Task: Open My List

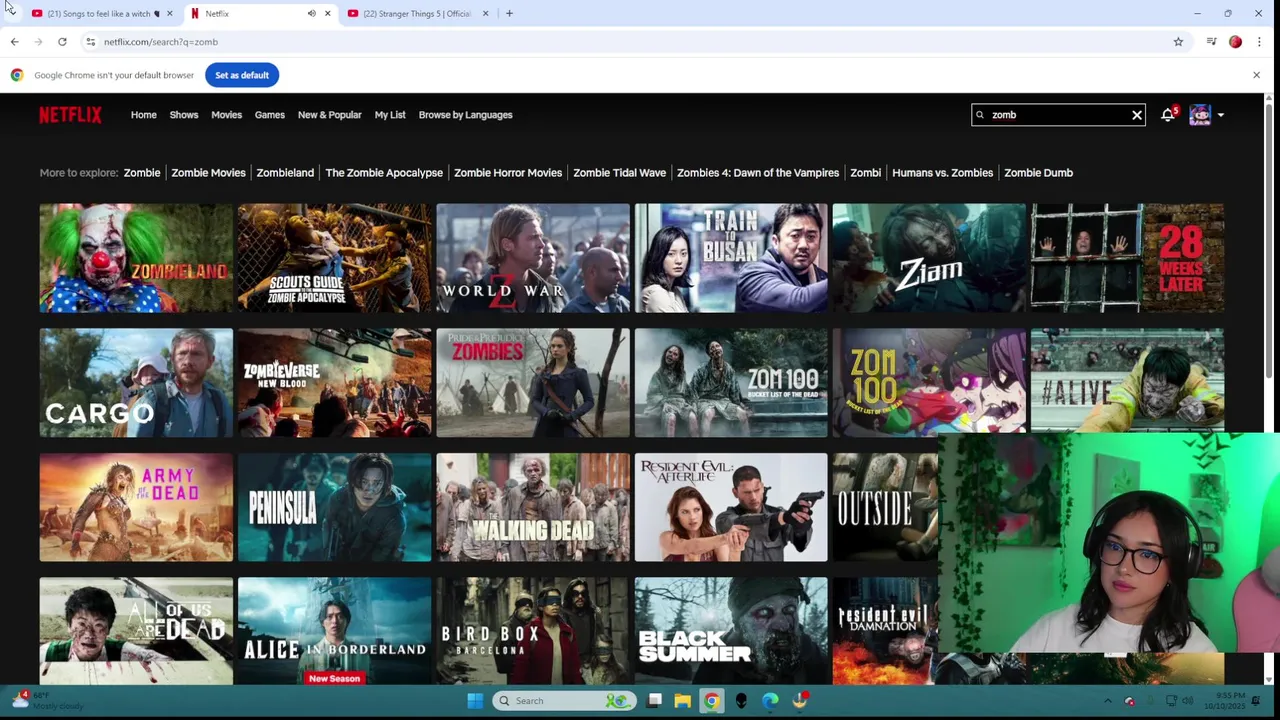Action: click(390, 115)
